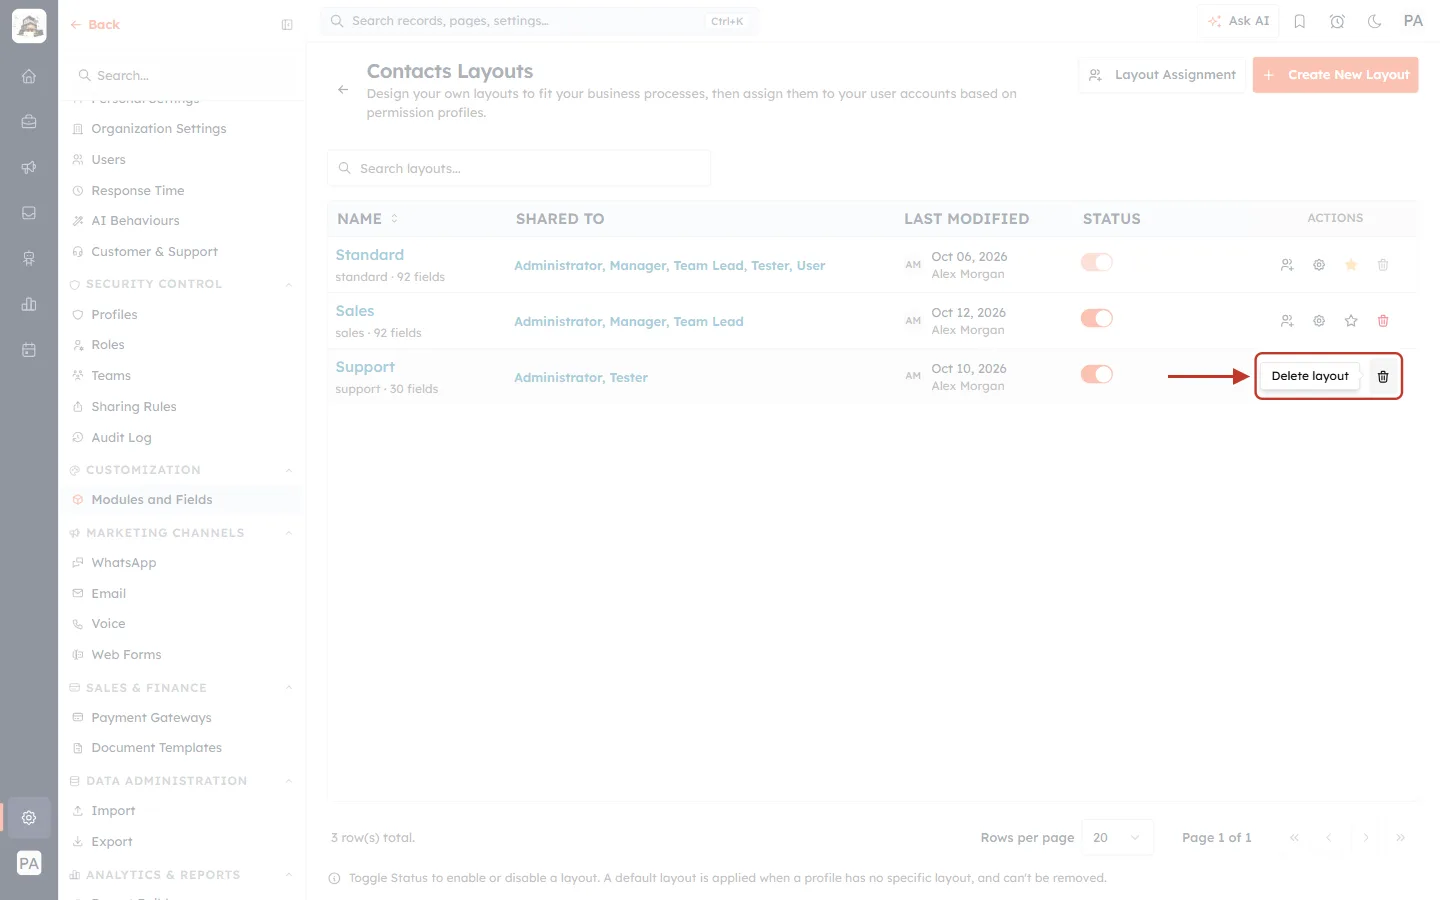The width and height of the screenshot is (1440, 900).
Task: Turn off the Support layout status
Action: [x=1097, y=374]
